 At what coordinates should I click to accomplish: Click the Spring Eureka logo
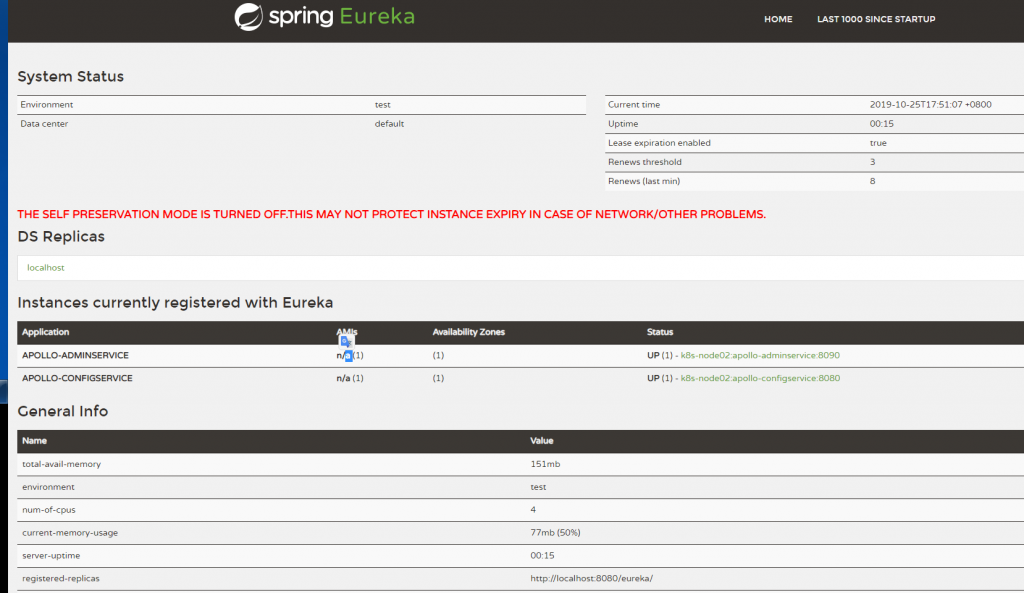pyautogui.click(x=325, y=16)
